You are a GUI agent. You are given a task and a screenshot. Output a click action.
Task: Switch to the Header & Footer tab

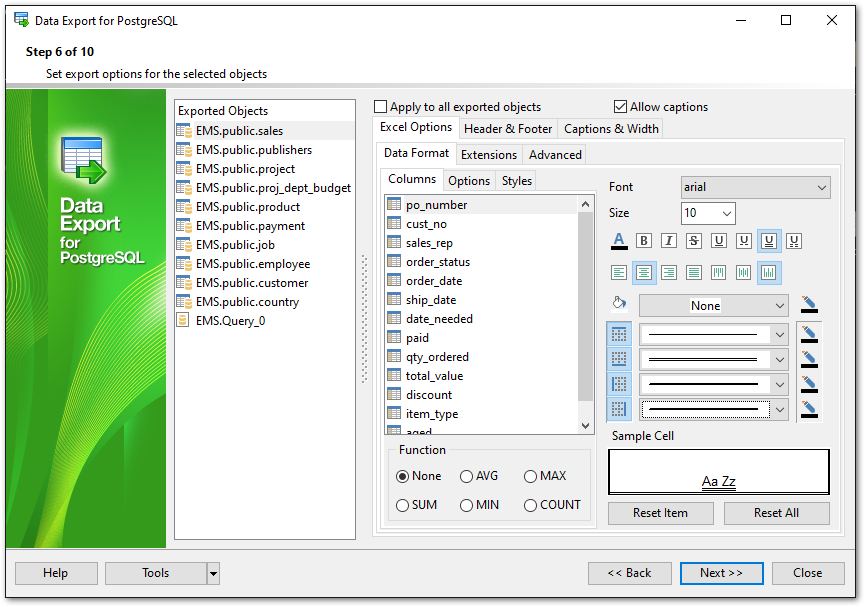tap(508, 129)
